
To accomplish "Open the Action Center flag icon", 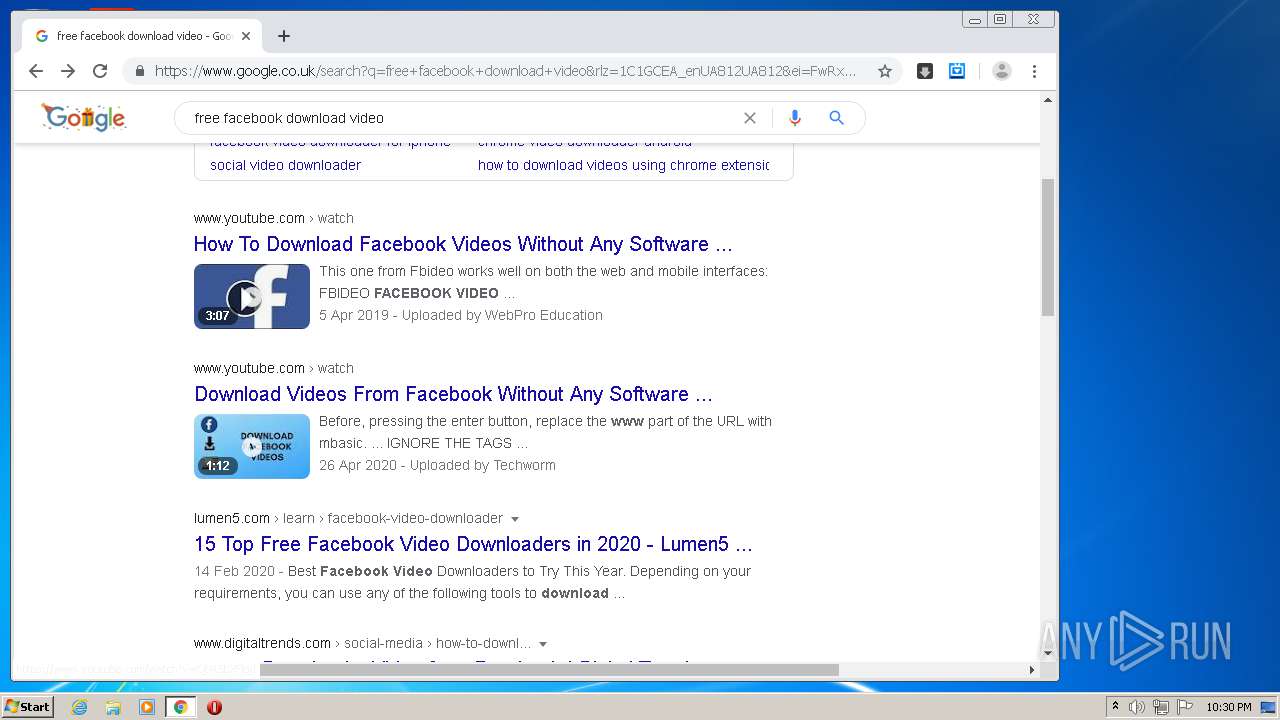I will pyautogui.click(x=1185, y=707).
